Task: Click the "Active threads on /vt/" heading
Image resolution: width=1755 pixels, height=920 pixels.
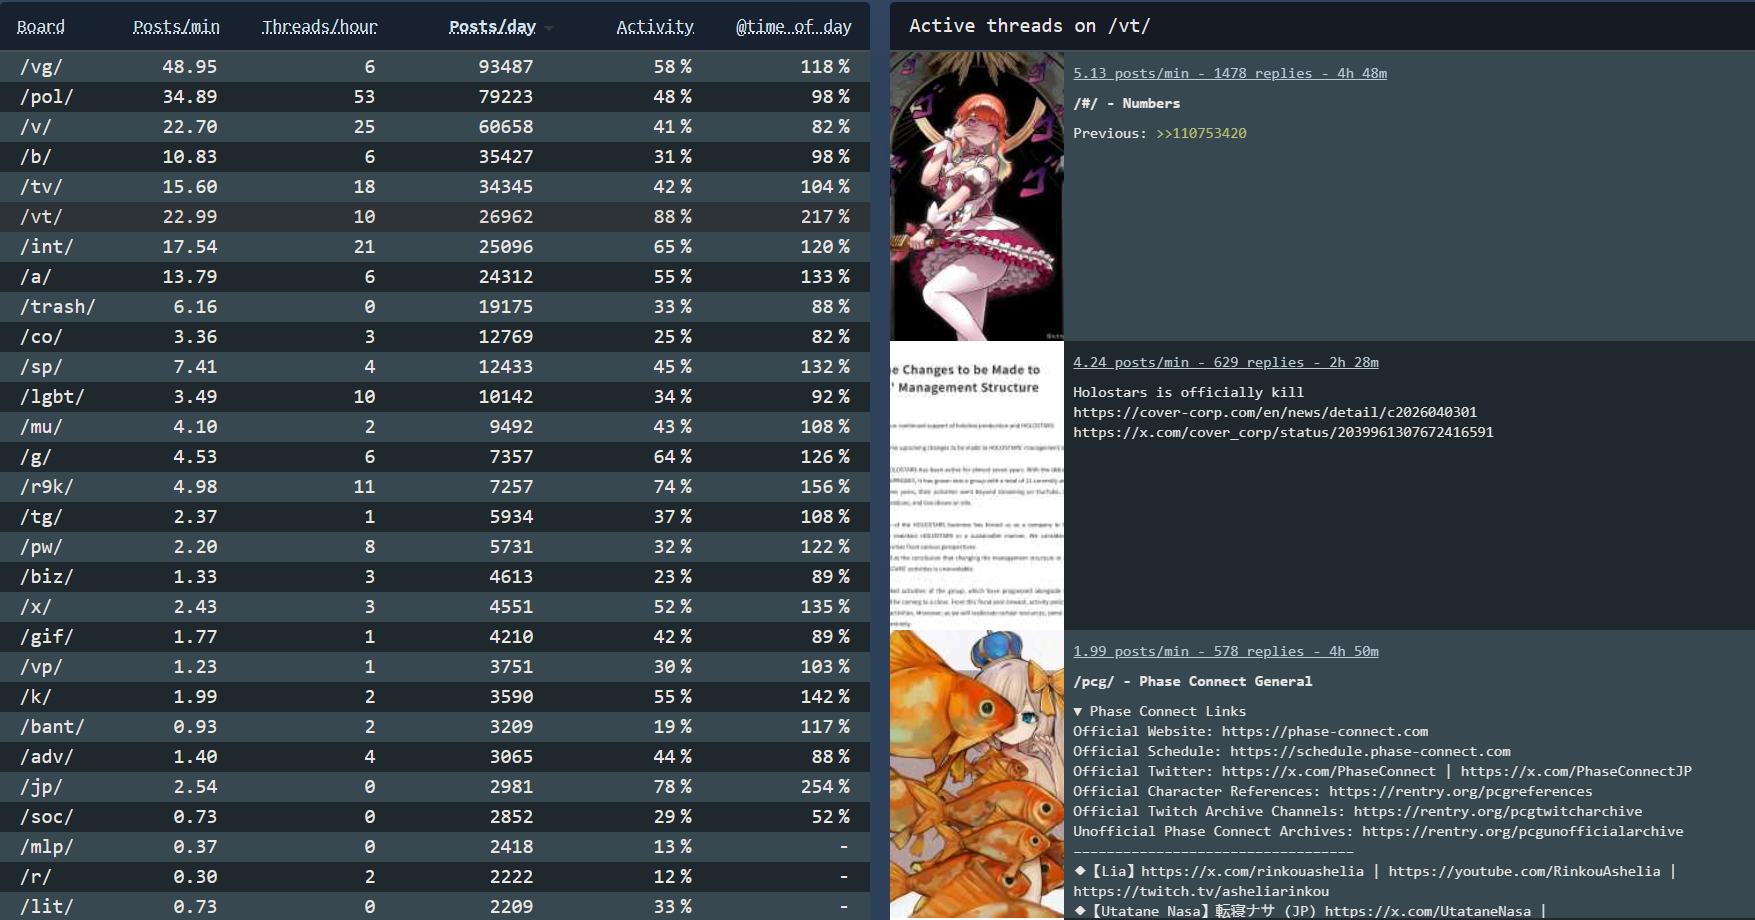Action: coord(1030,26)
